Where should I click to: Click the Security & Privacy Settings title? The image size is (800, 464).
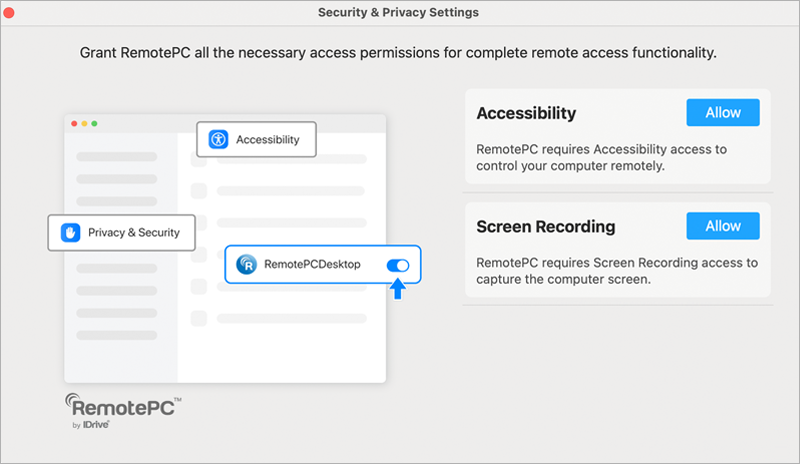click(398, 13)
